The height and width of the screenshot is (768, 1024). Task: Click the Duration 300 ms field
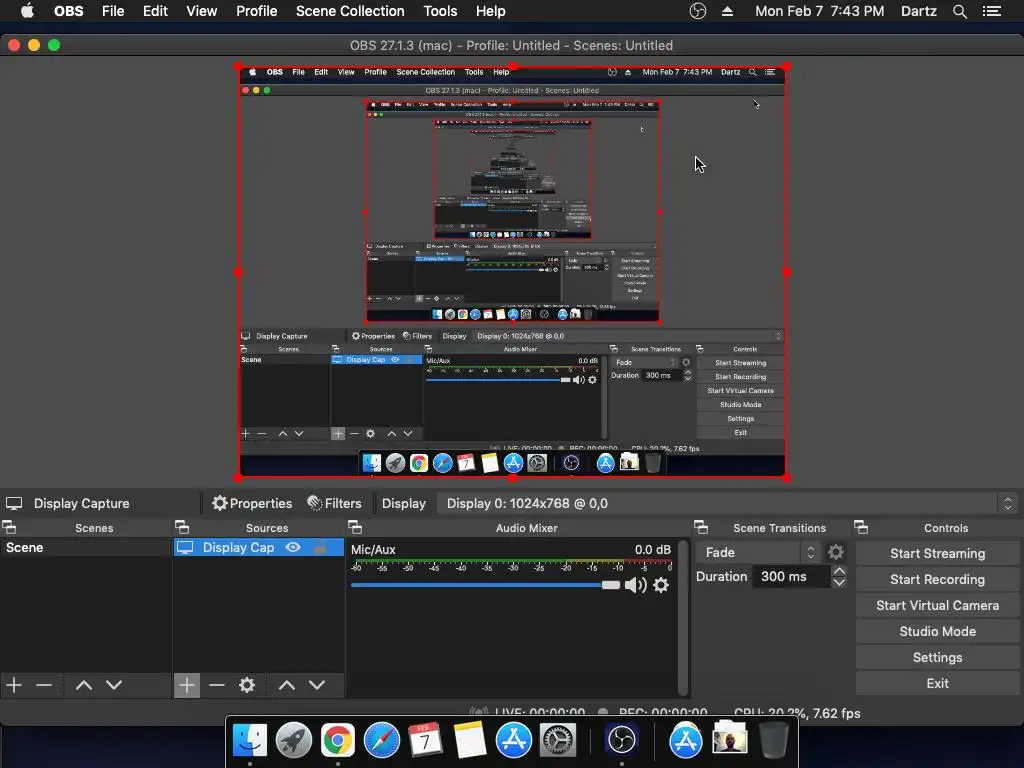click(x=791, y=577)
